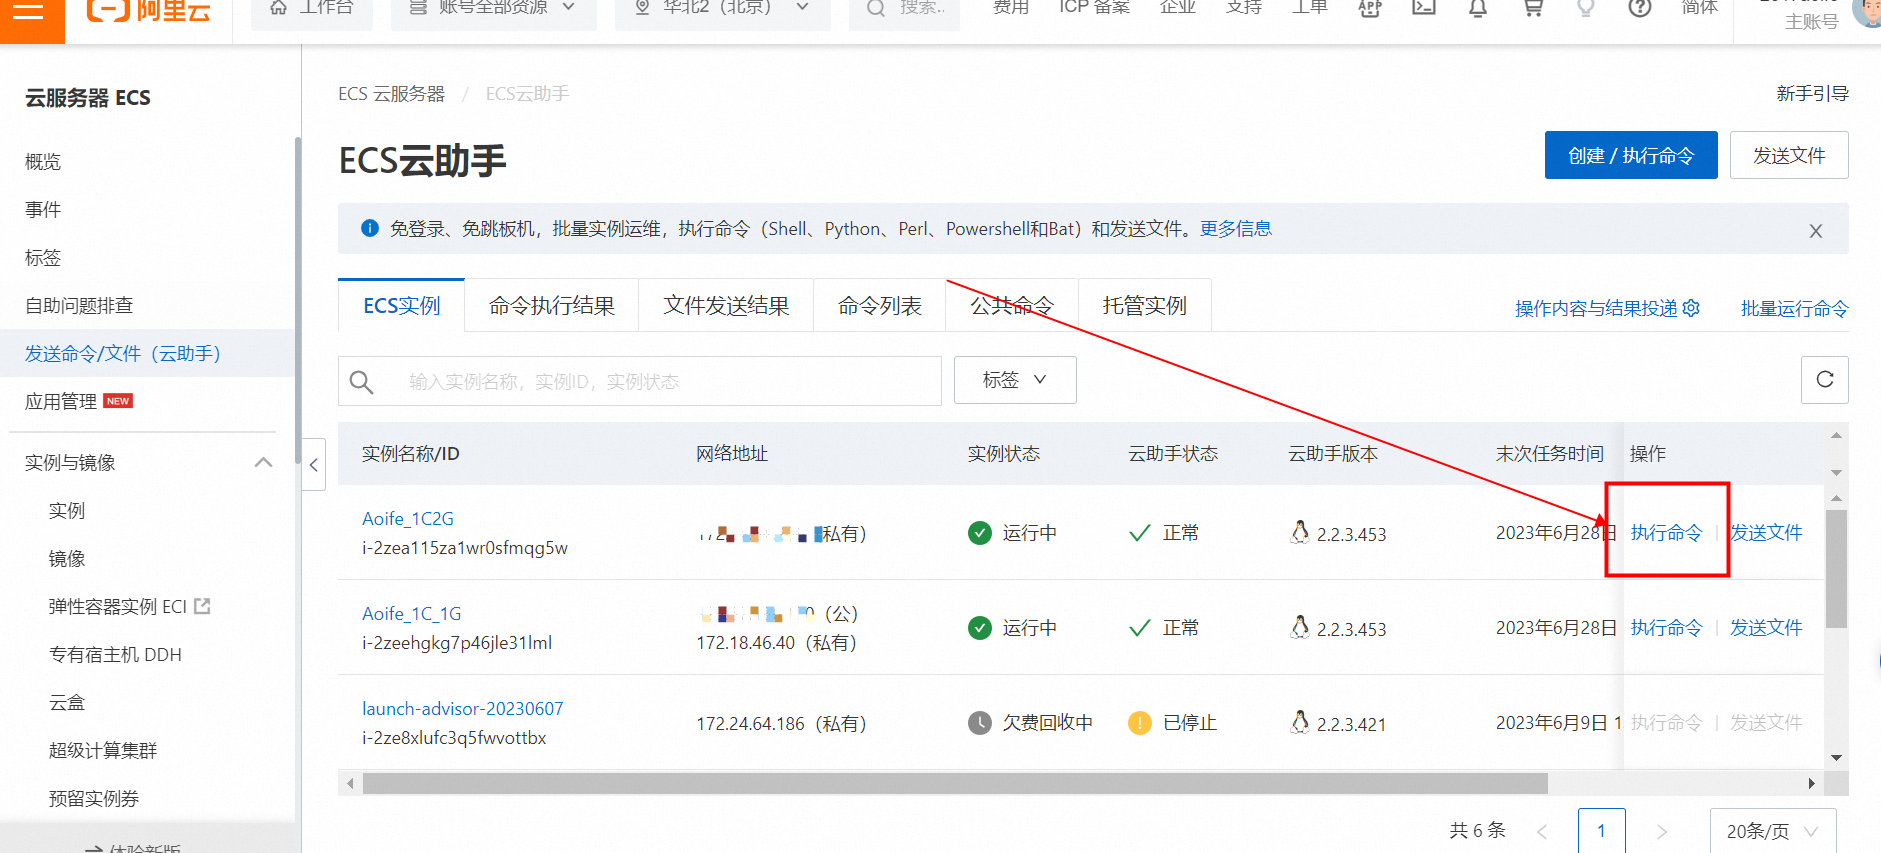Click the Aliyun logo

(148, 11)
